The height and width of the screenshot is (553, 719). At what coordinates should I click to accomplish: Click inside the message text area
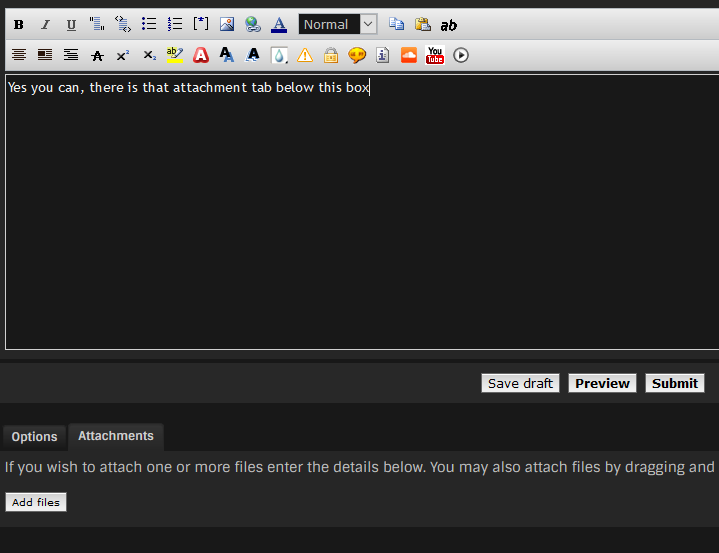pos(360,220)
